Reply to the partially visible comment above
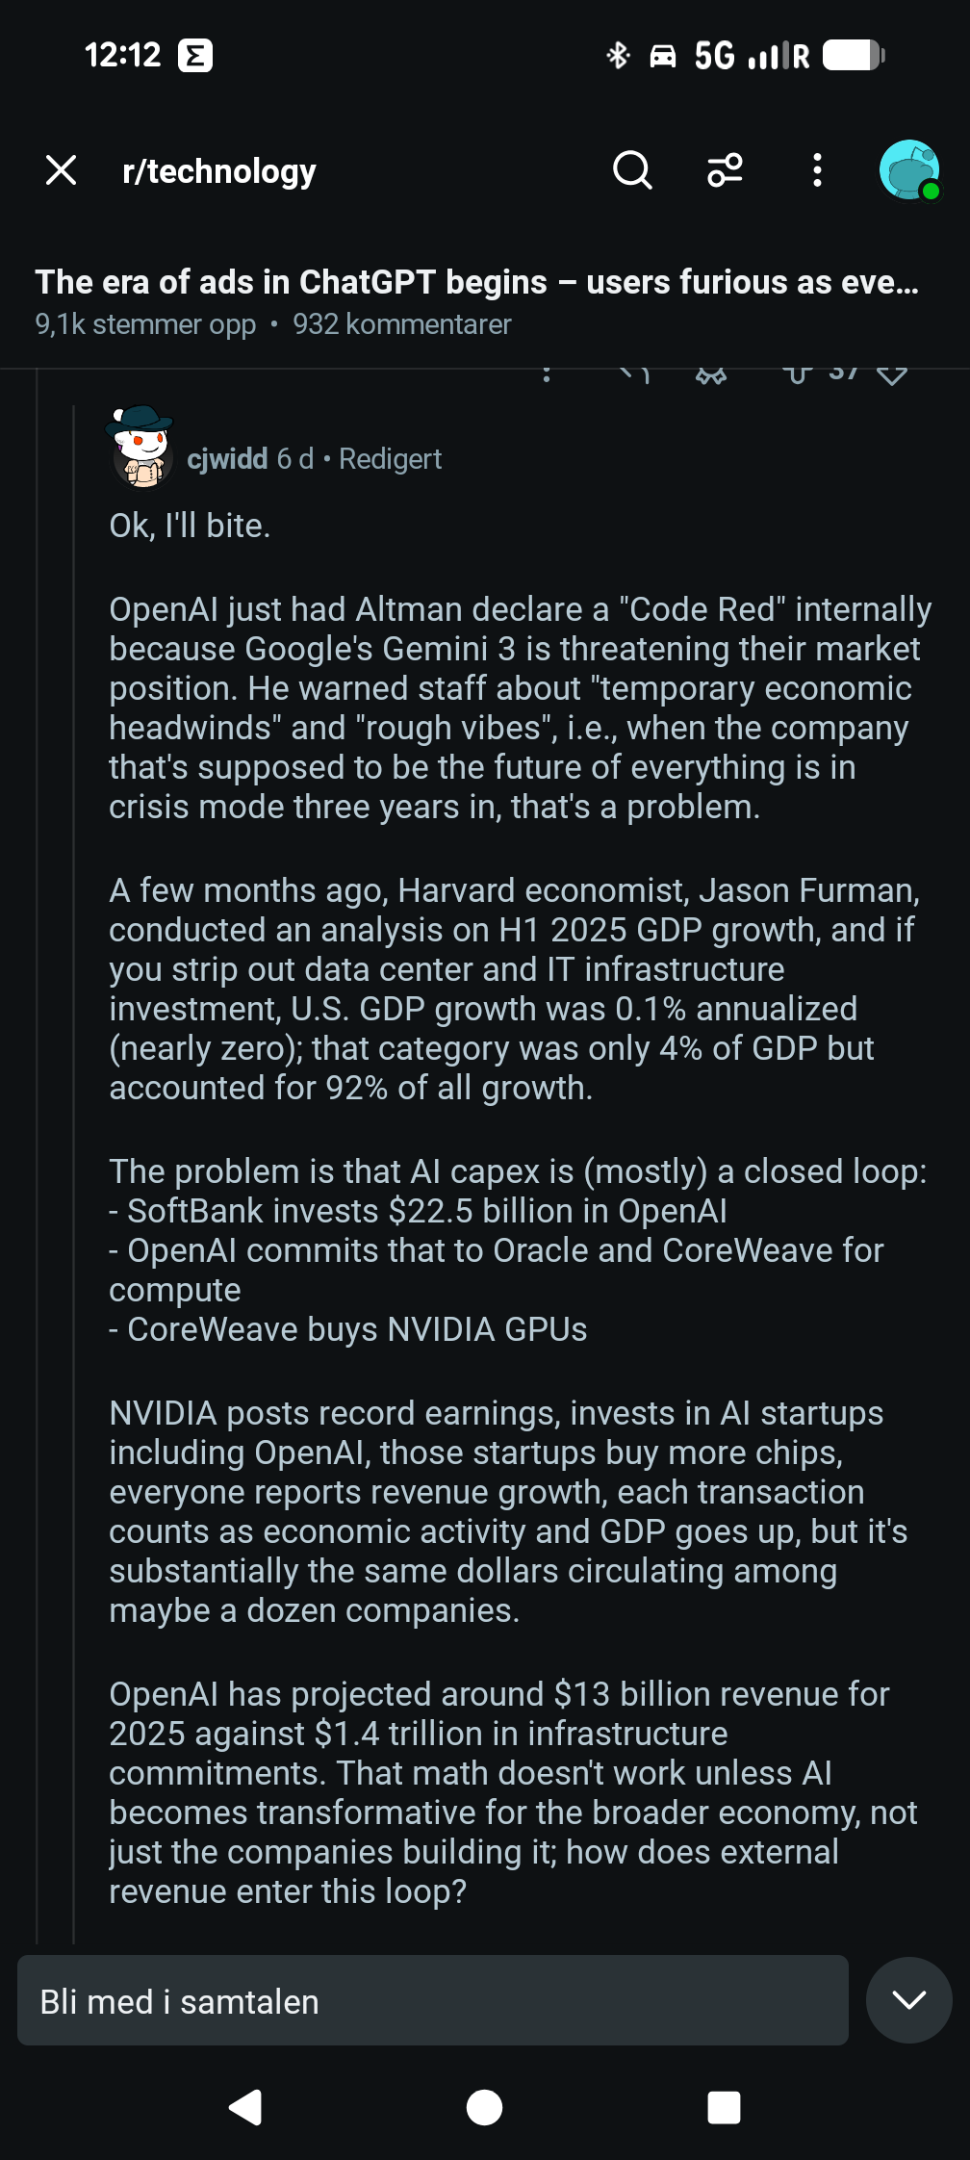Screen dimensions: 970x2160 (634, 375)
